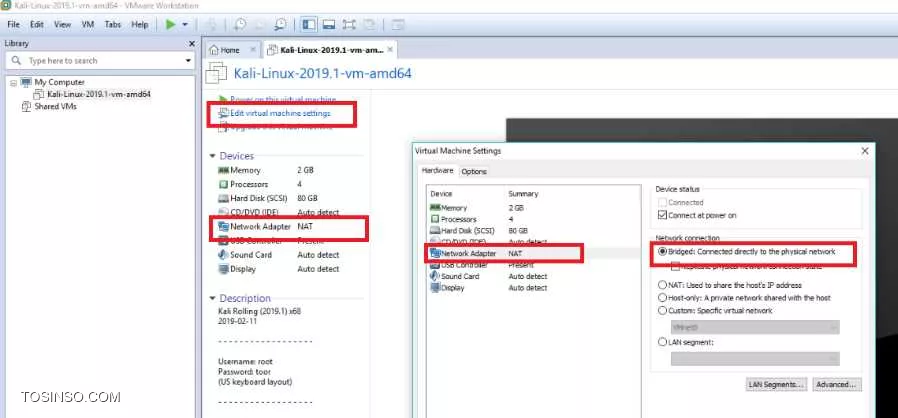Click the Username: root description text
Viewport: 898px width, 418px height.
(246, 362)
